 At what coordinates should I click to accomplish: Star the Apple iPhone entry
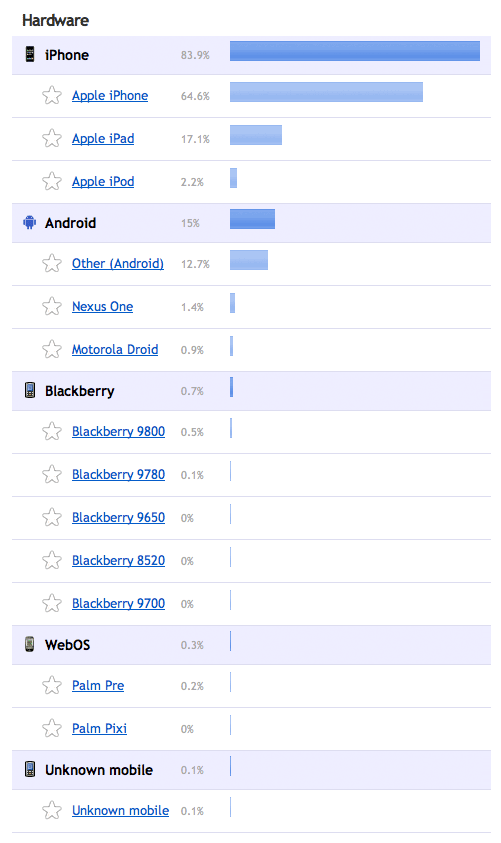tap(52, 95)
